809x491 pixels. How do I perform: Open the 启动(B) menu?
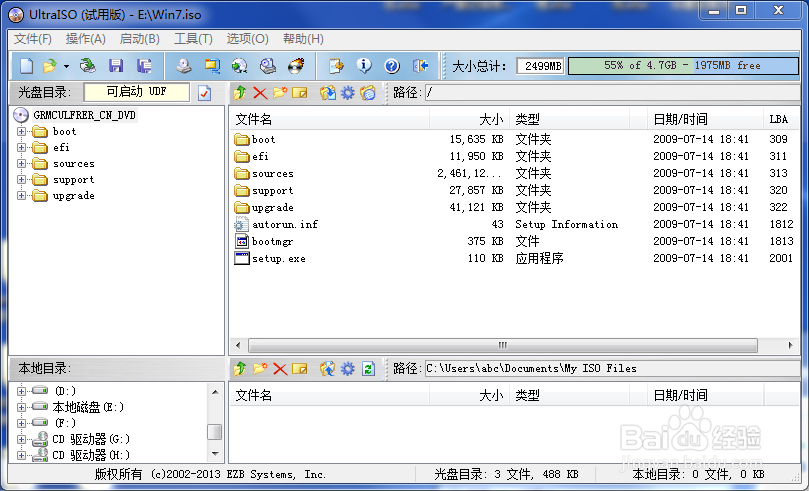click(x=139, y=39)
